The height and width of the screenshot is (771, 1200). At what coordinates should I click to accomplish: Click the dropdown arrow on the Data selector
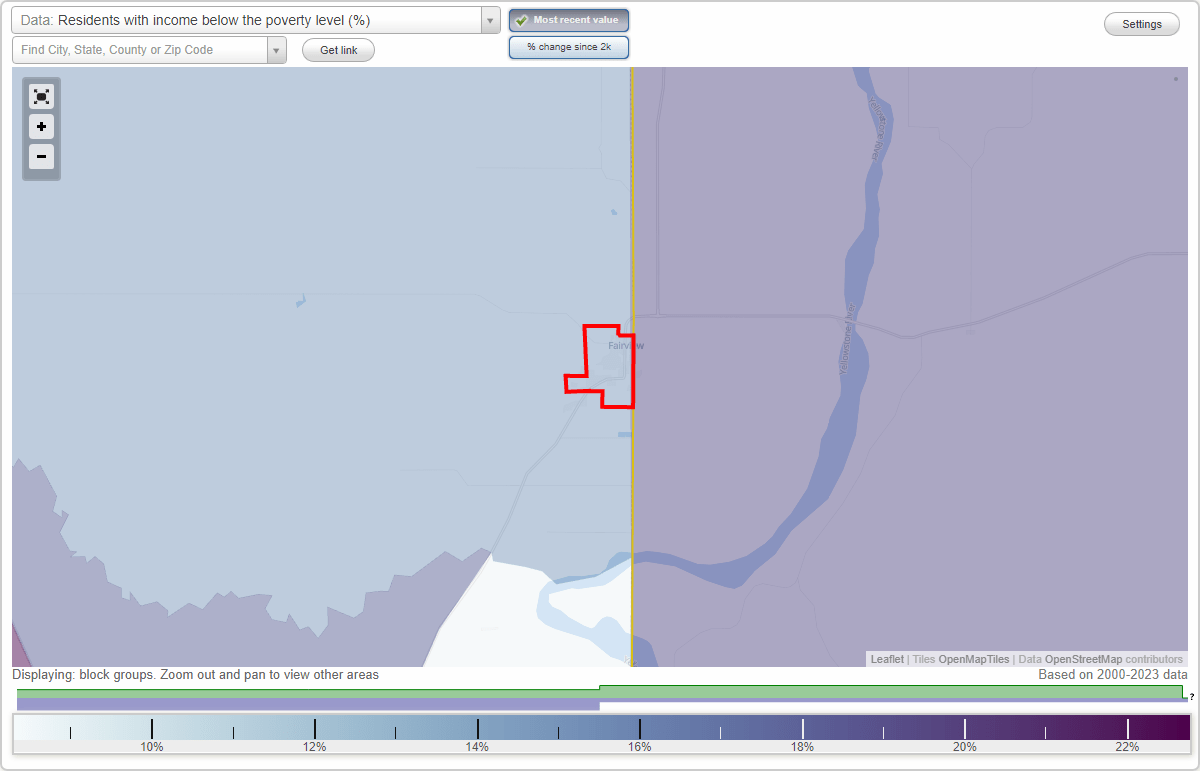(x=489, y=20)
